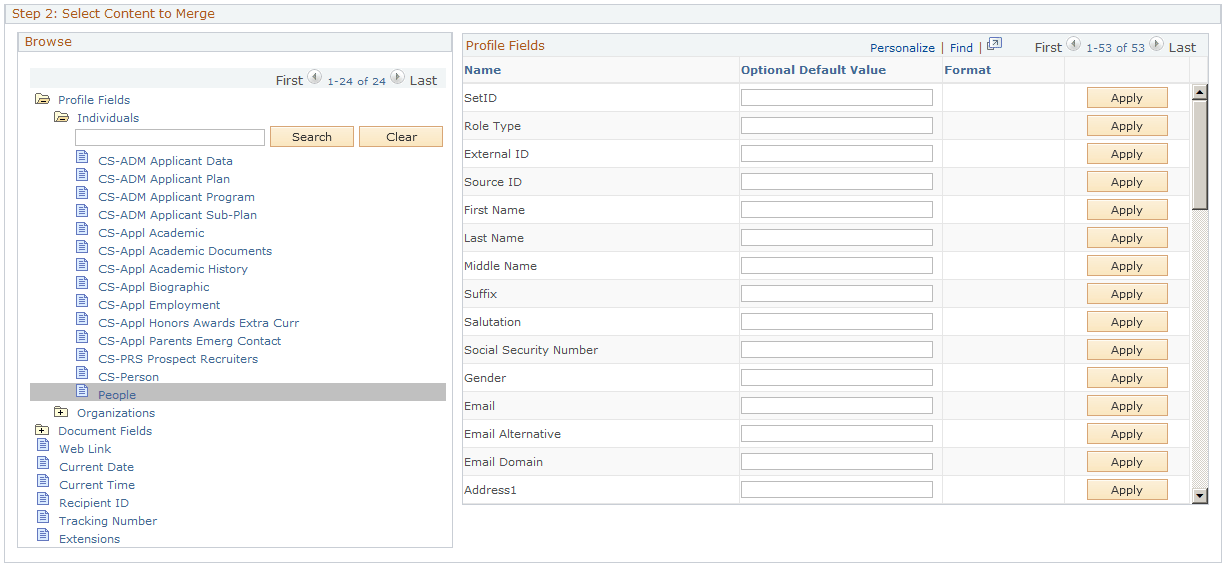
Task: Click document icon beside CS-Appl Honors Awards Extra Curr
Action: point(83,321)
